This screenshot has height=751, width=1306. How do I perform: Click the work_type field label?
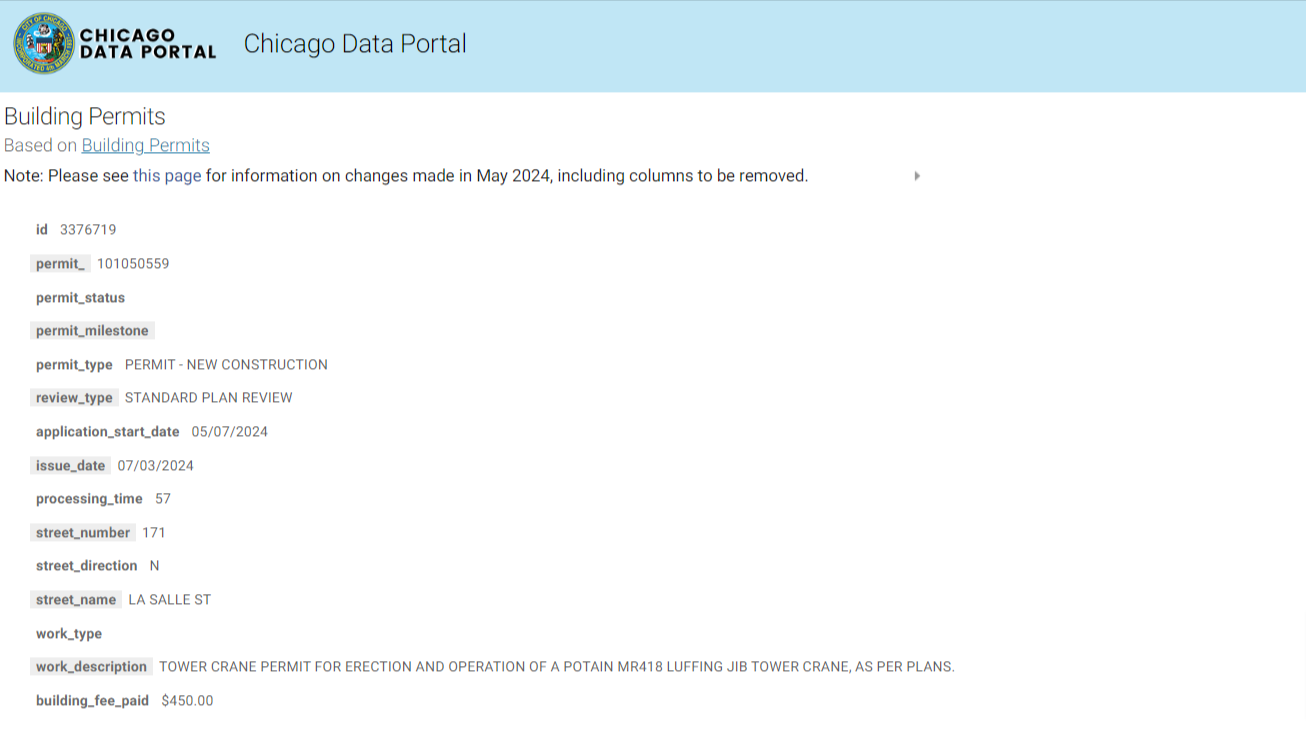69,634
